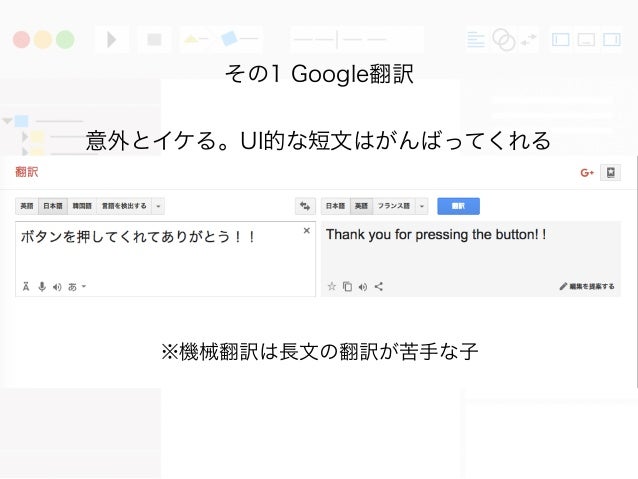Viewport: 638px width, 479px height.
Task: Click the 編集を提案する suggest edit link
Action: (587, 287)
